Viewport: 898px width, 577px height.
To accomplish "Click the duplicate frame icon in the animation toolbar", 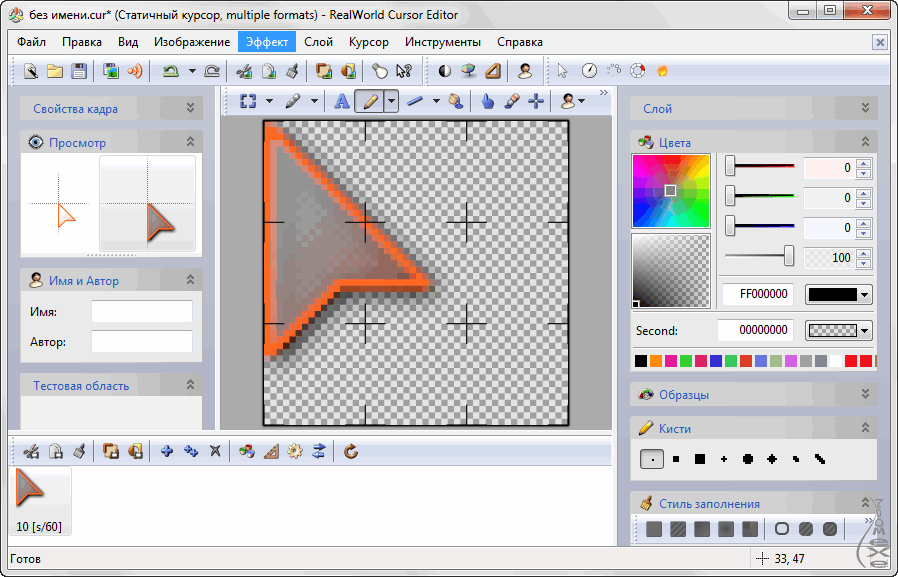I will [112, 451].
